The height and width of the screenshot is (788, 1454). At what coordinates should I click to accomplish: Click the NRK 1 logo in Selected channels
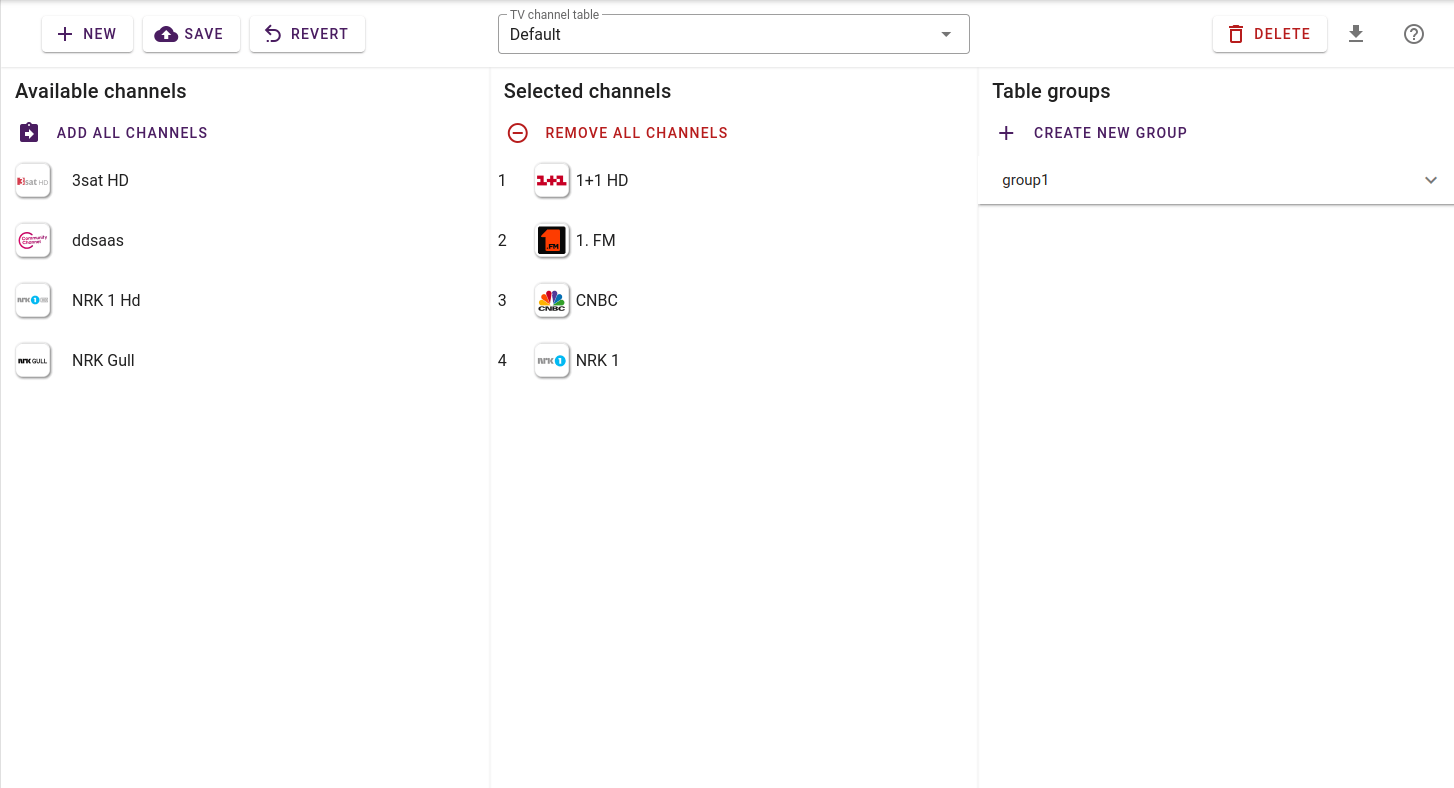coord(552,361)
